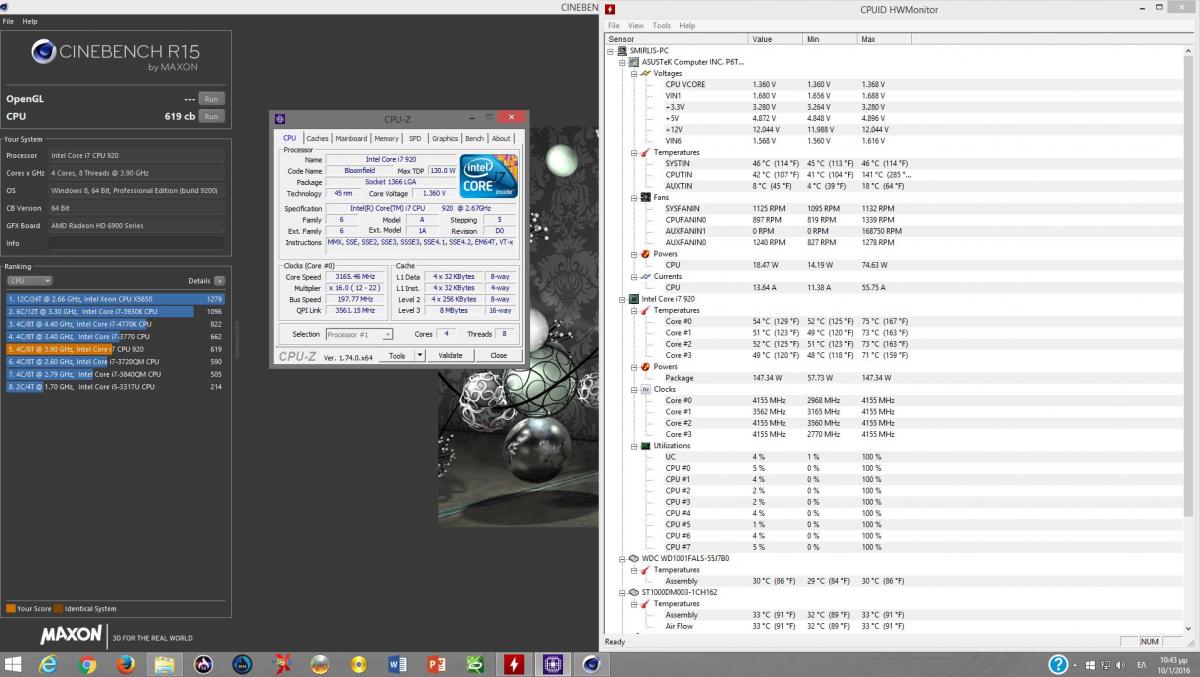Switch to the About tab in CPU-Z
This screenshot has width=1200, height=677.
pos(501,138)
